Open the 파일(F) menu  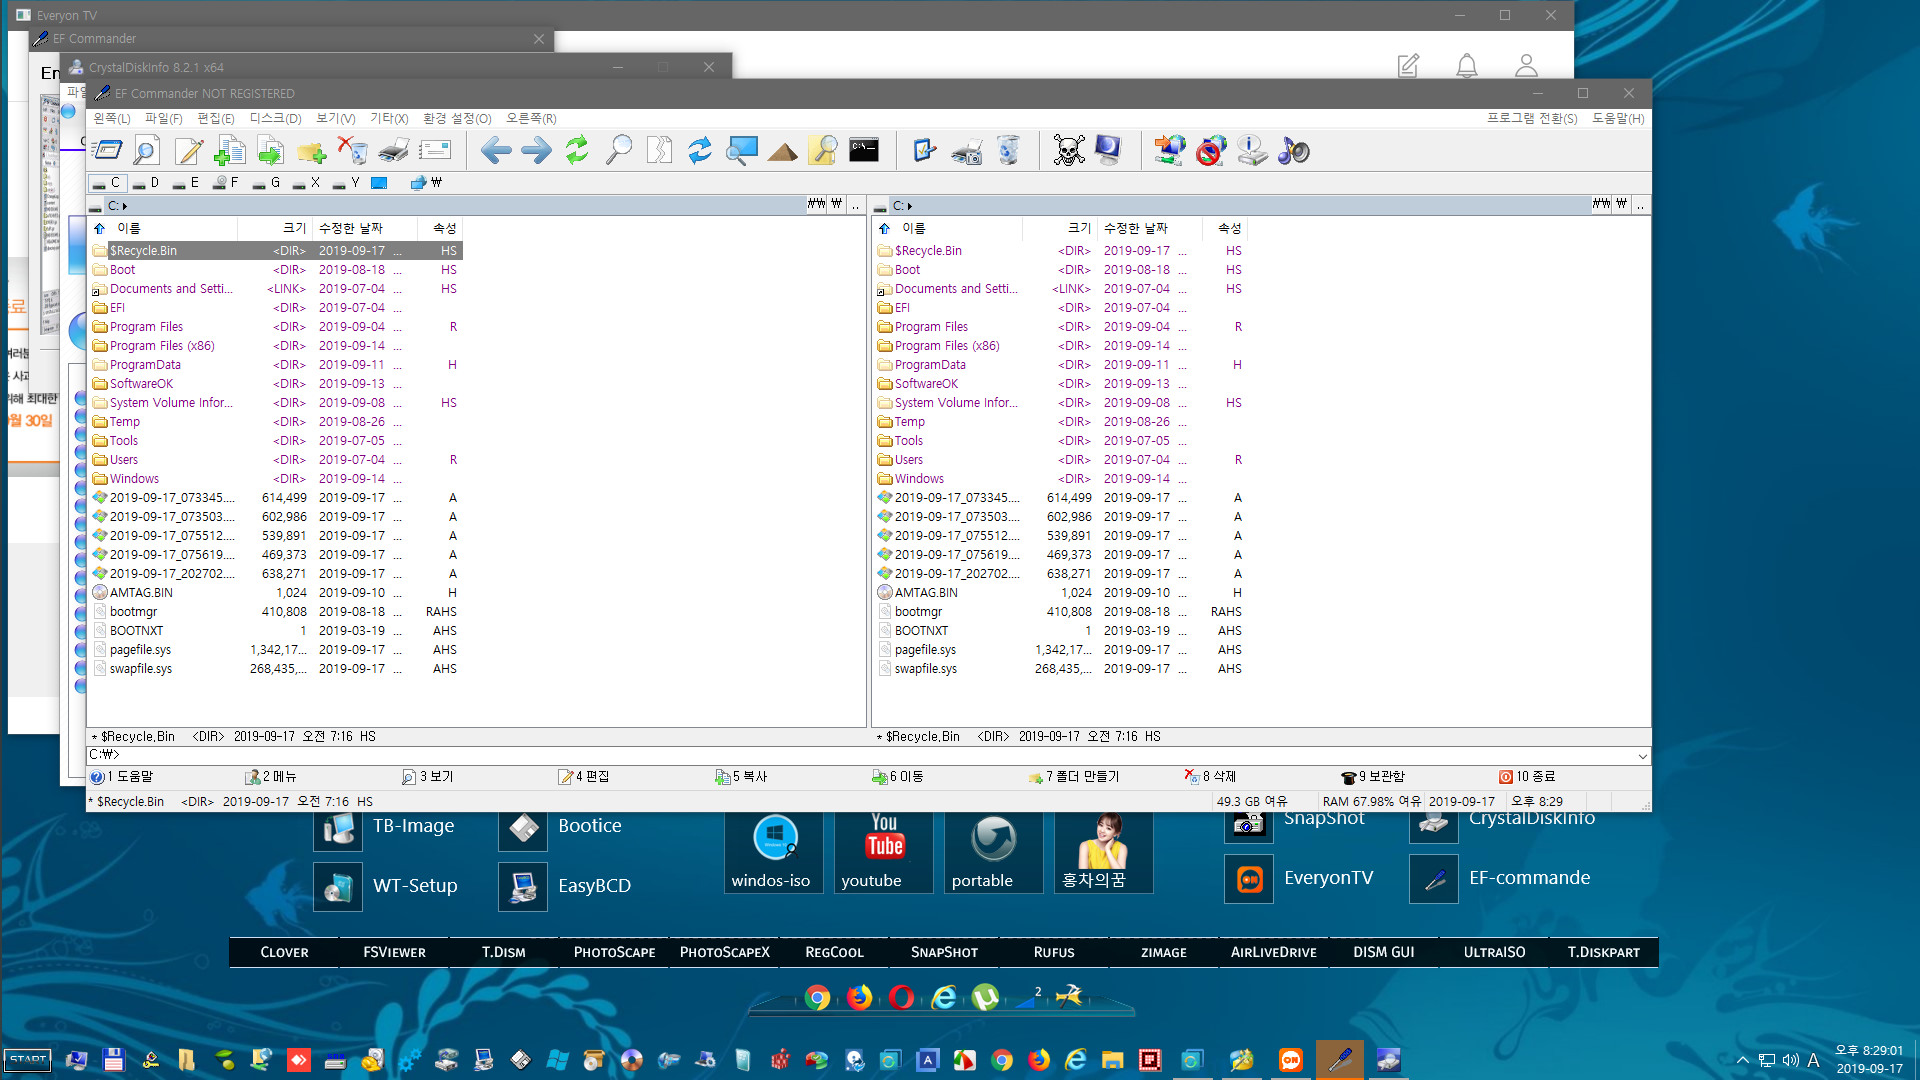pos(164,118)
